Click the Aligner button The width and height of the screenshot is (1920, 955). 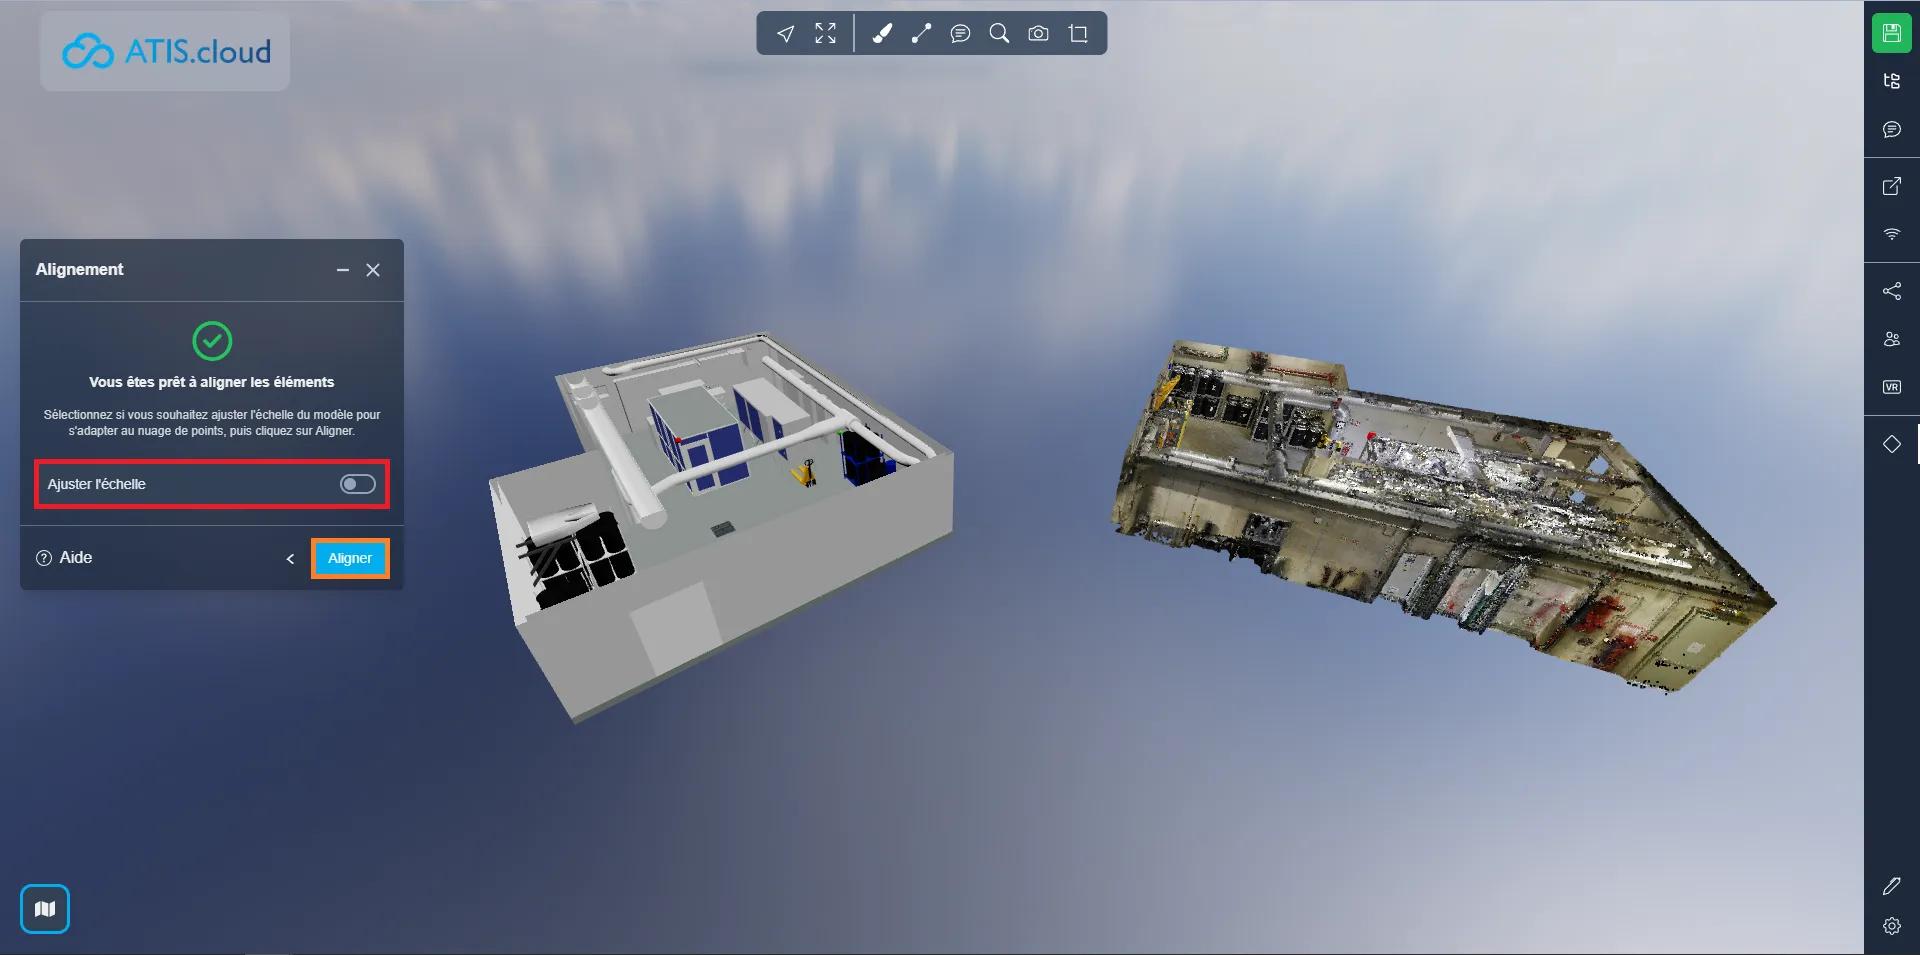point(350,558)
